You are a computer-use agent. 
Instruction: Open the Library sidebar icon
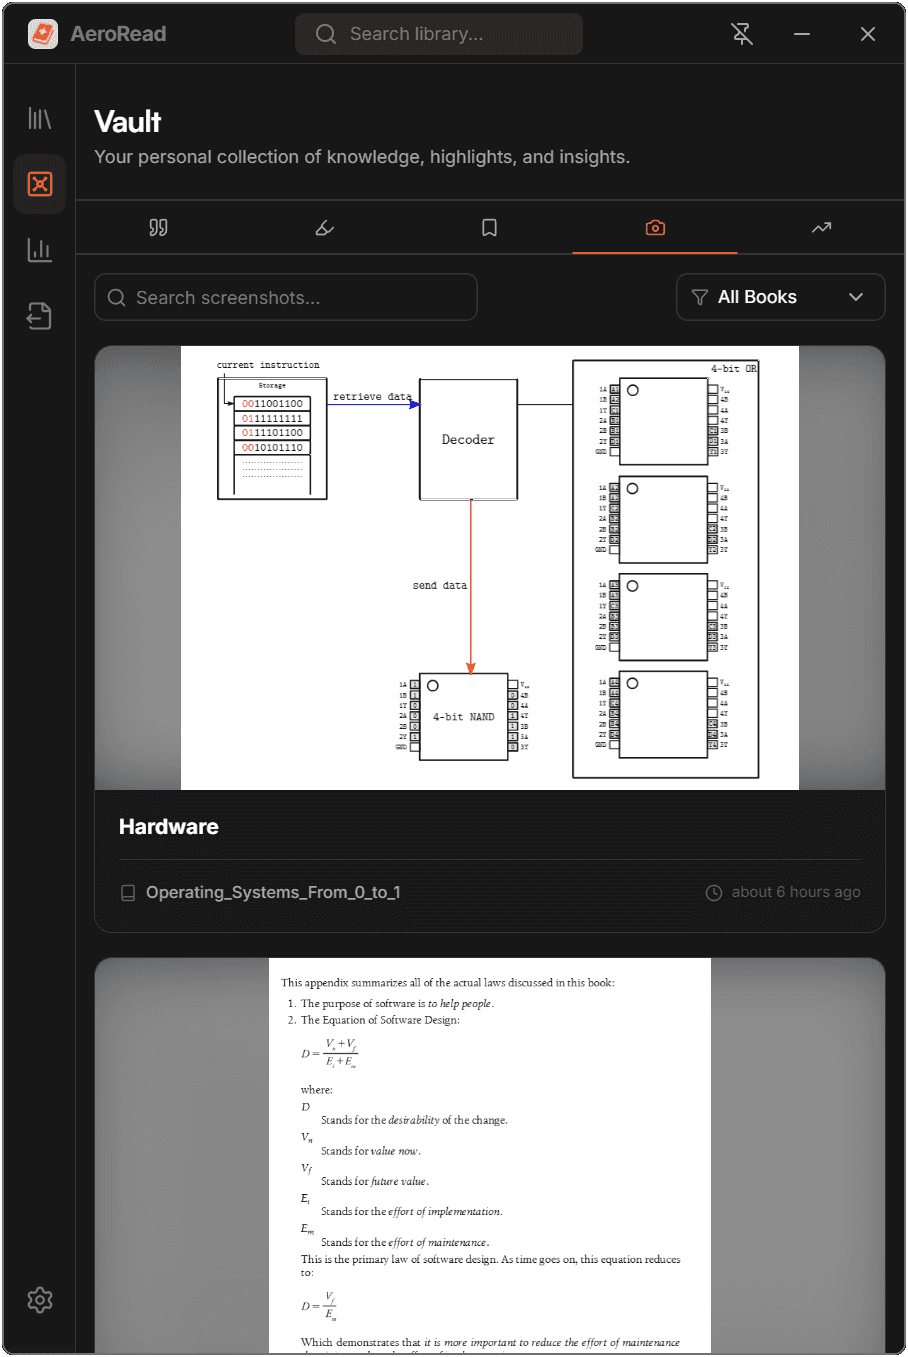point(40,119)
